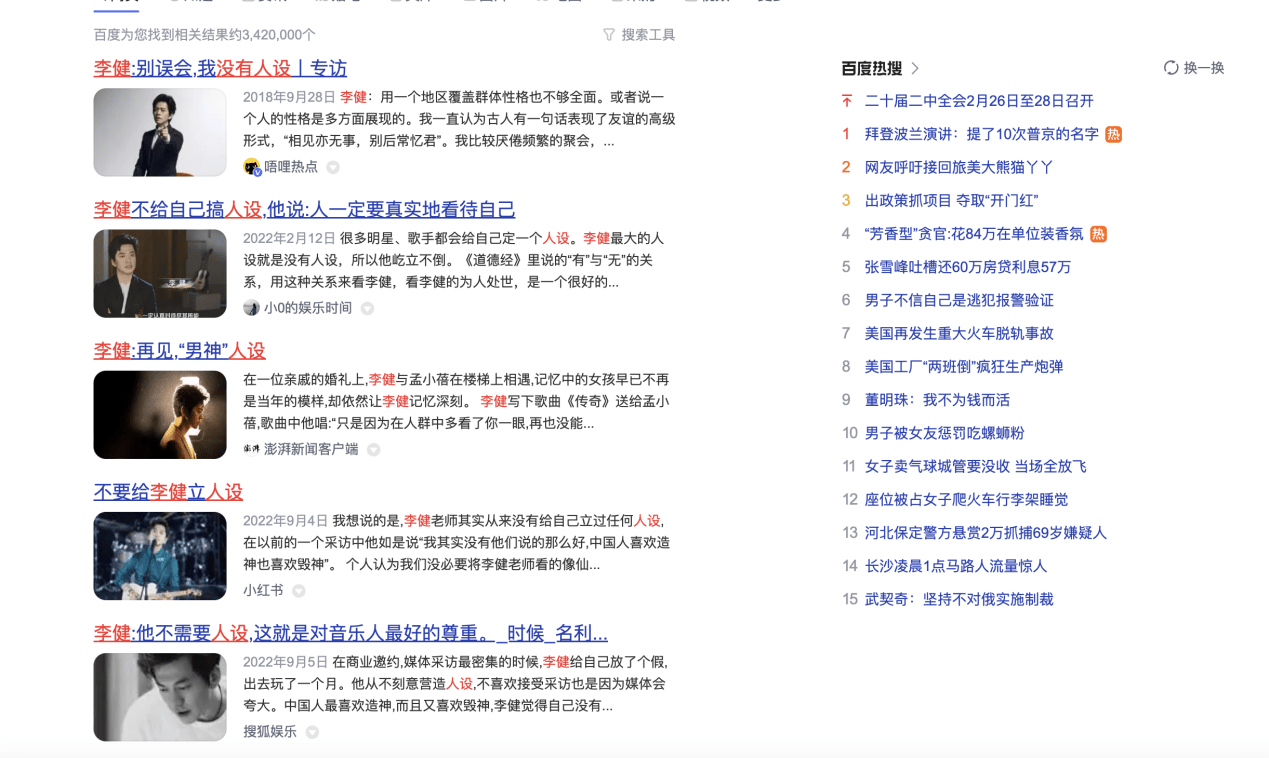Open hot search 出政策抓项目 夺取"开门红"
This screenshot has width=1269, height=758.
[x=951, y=200]
